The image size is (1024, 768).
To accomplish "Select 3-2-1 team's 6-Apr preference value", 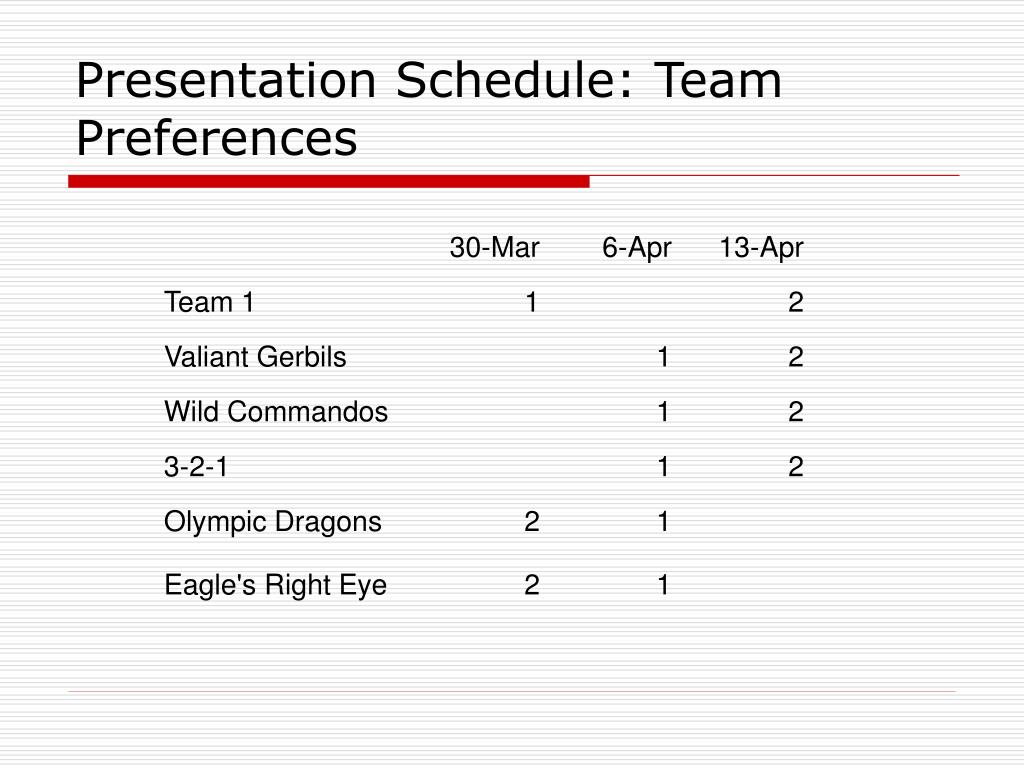I will [664, 467].
